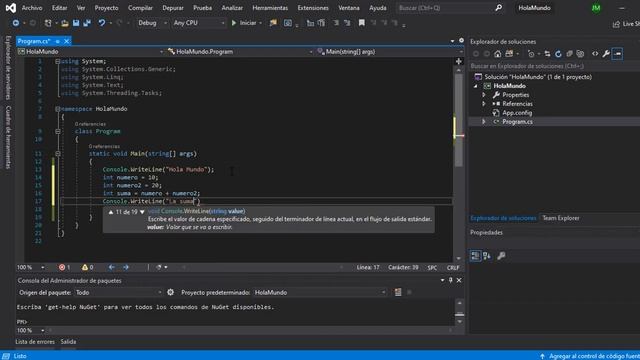Expand the Referencias node in Solution Explorer
This screenshot has height=360, width=640.
[x=484, y=104]
